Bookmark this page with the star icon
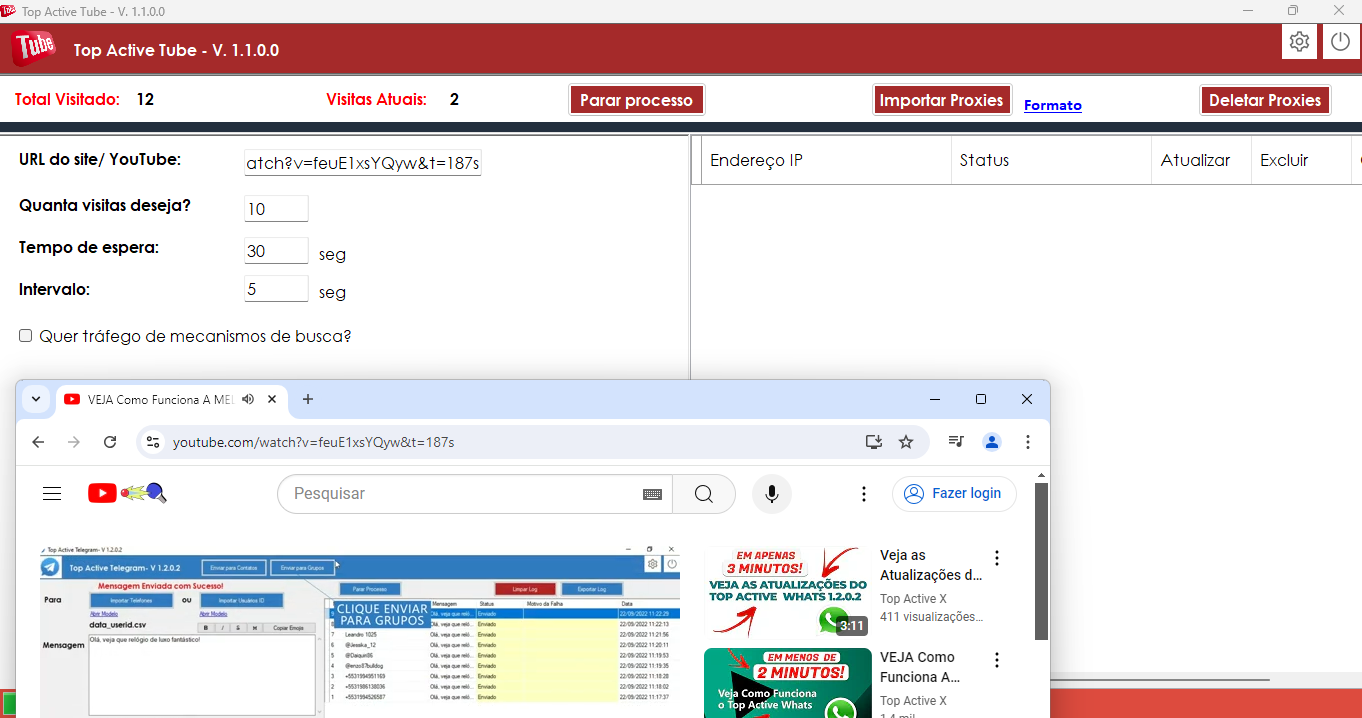1362x718 pixels. [x=906, y=441]
